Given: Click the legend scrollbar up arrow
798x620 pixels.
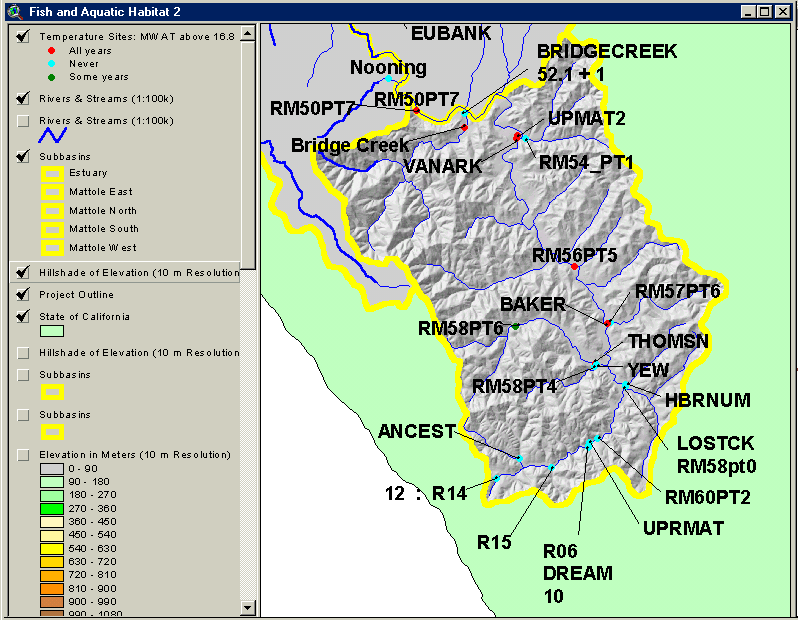Looking at the screenshot, I should click(247, 34).
